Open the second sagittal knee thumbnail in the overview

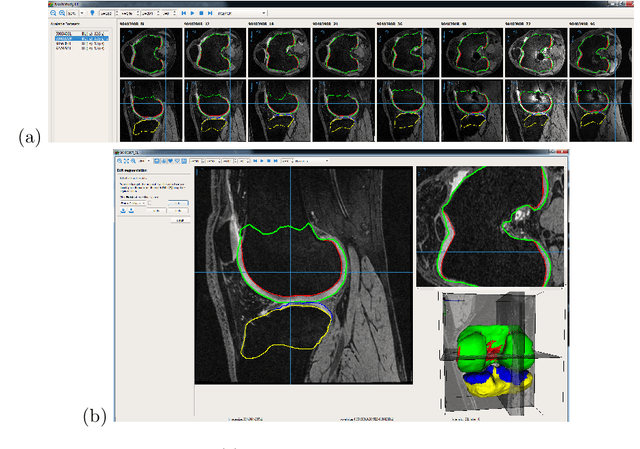point(215,111)
